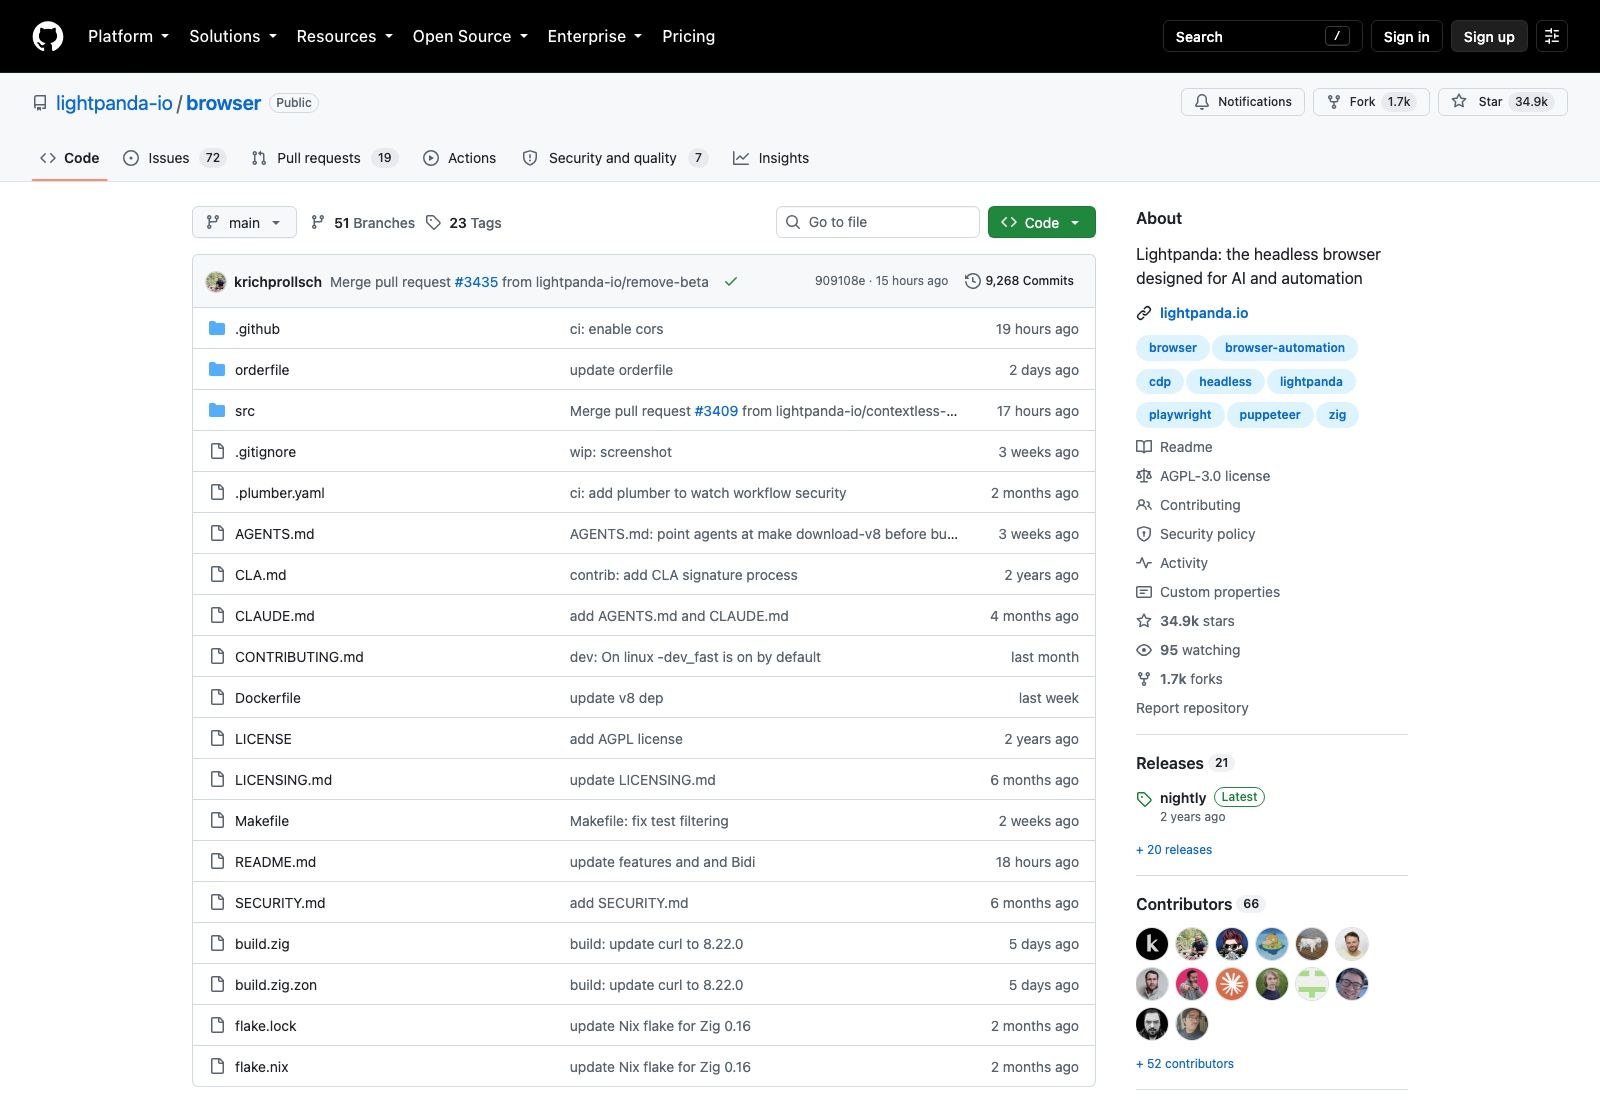
Task: Expand the Open Source header menu
Action: 470,36
